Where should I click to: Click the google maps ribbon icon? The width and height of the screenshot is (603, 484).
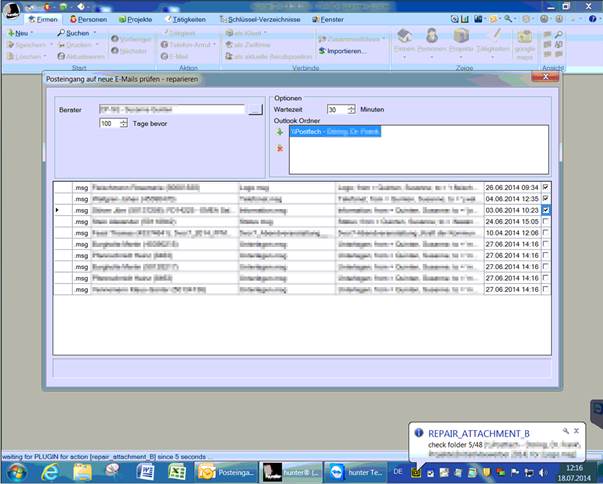[523, 40]
